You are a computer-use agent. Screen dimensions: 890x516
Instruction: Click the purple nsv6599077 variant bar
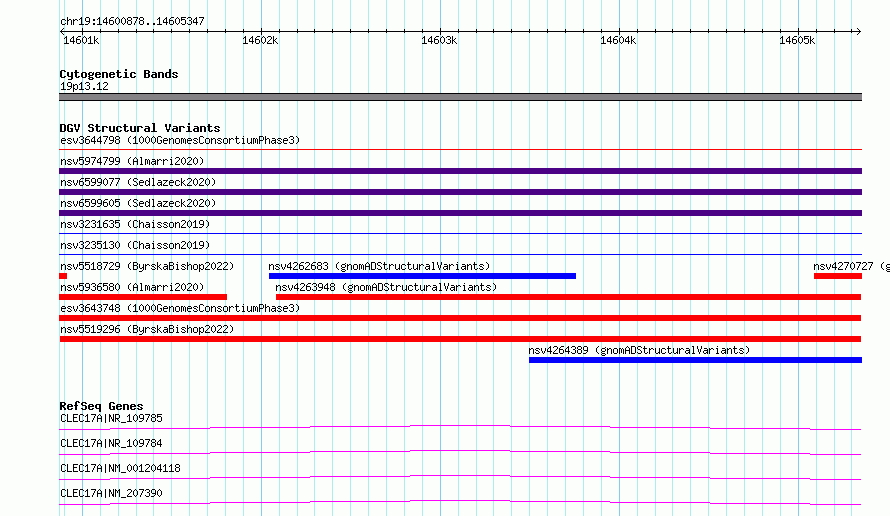460,192
